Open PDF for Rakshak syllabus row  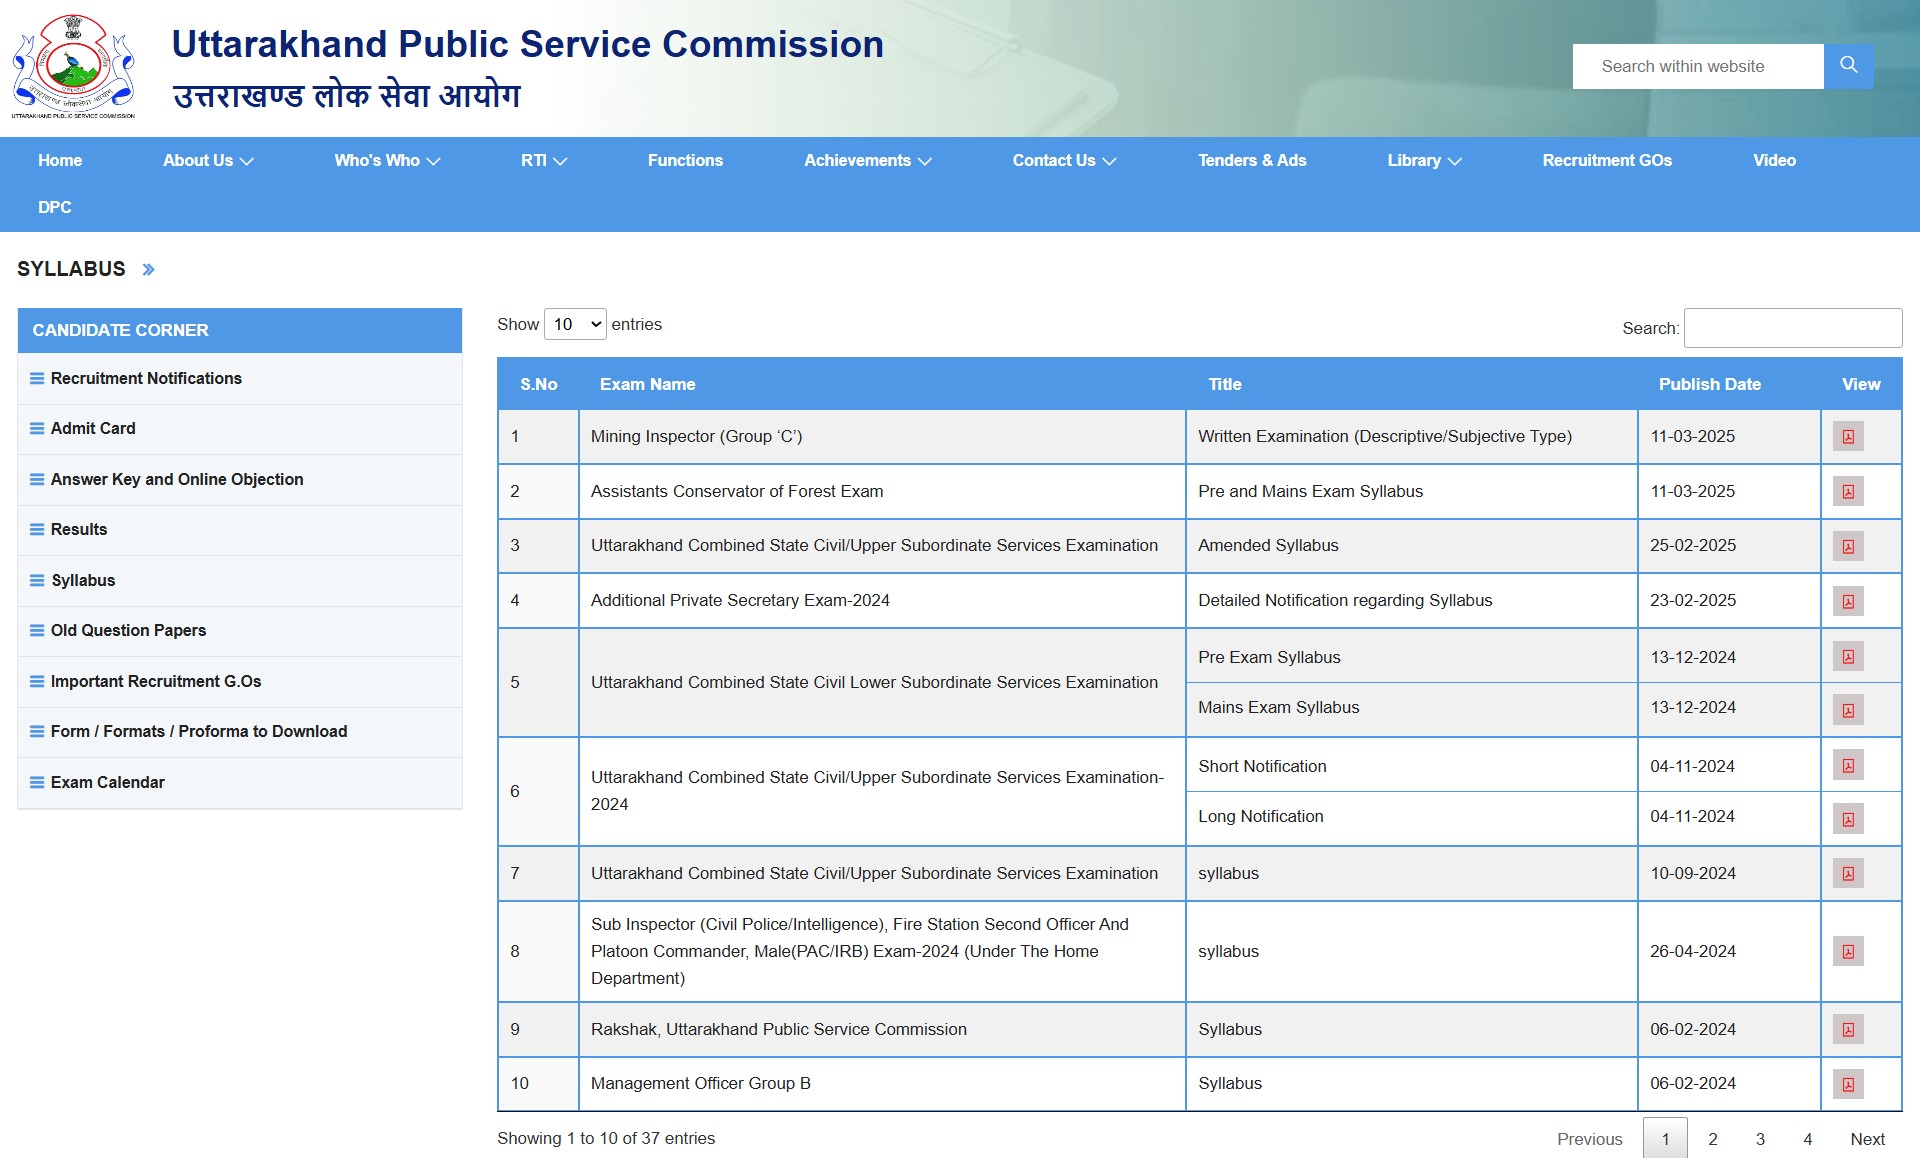pos(1848,1030)
